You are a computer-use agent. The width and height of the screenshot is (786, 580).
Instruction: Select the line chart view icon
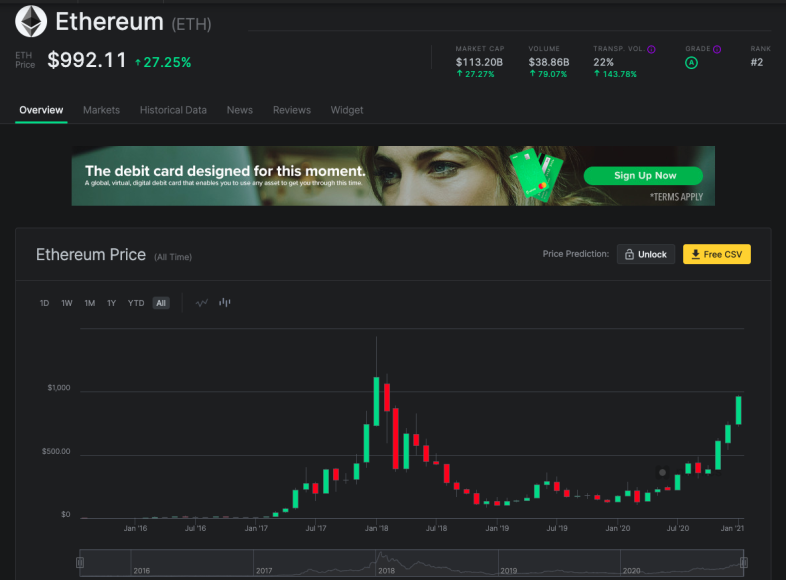[x=202, y=303]
